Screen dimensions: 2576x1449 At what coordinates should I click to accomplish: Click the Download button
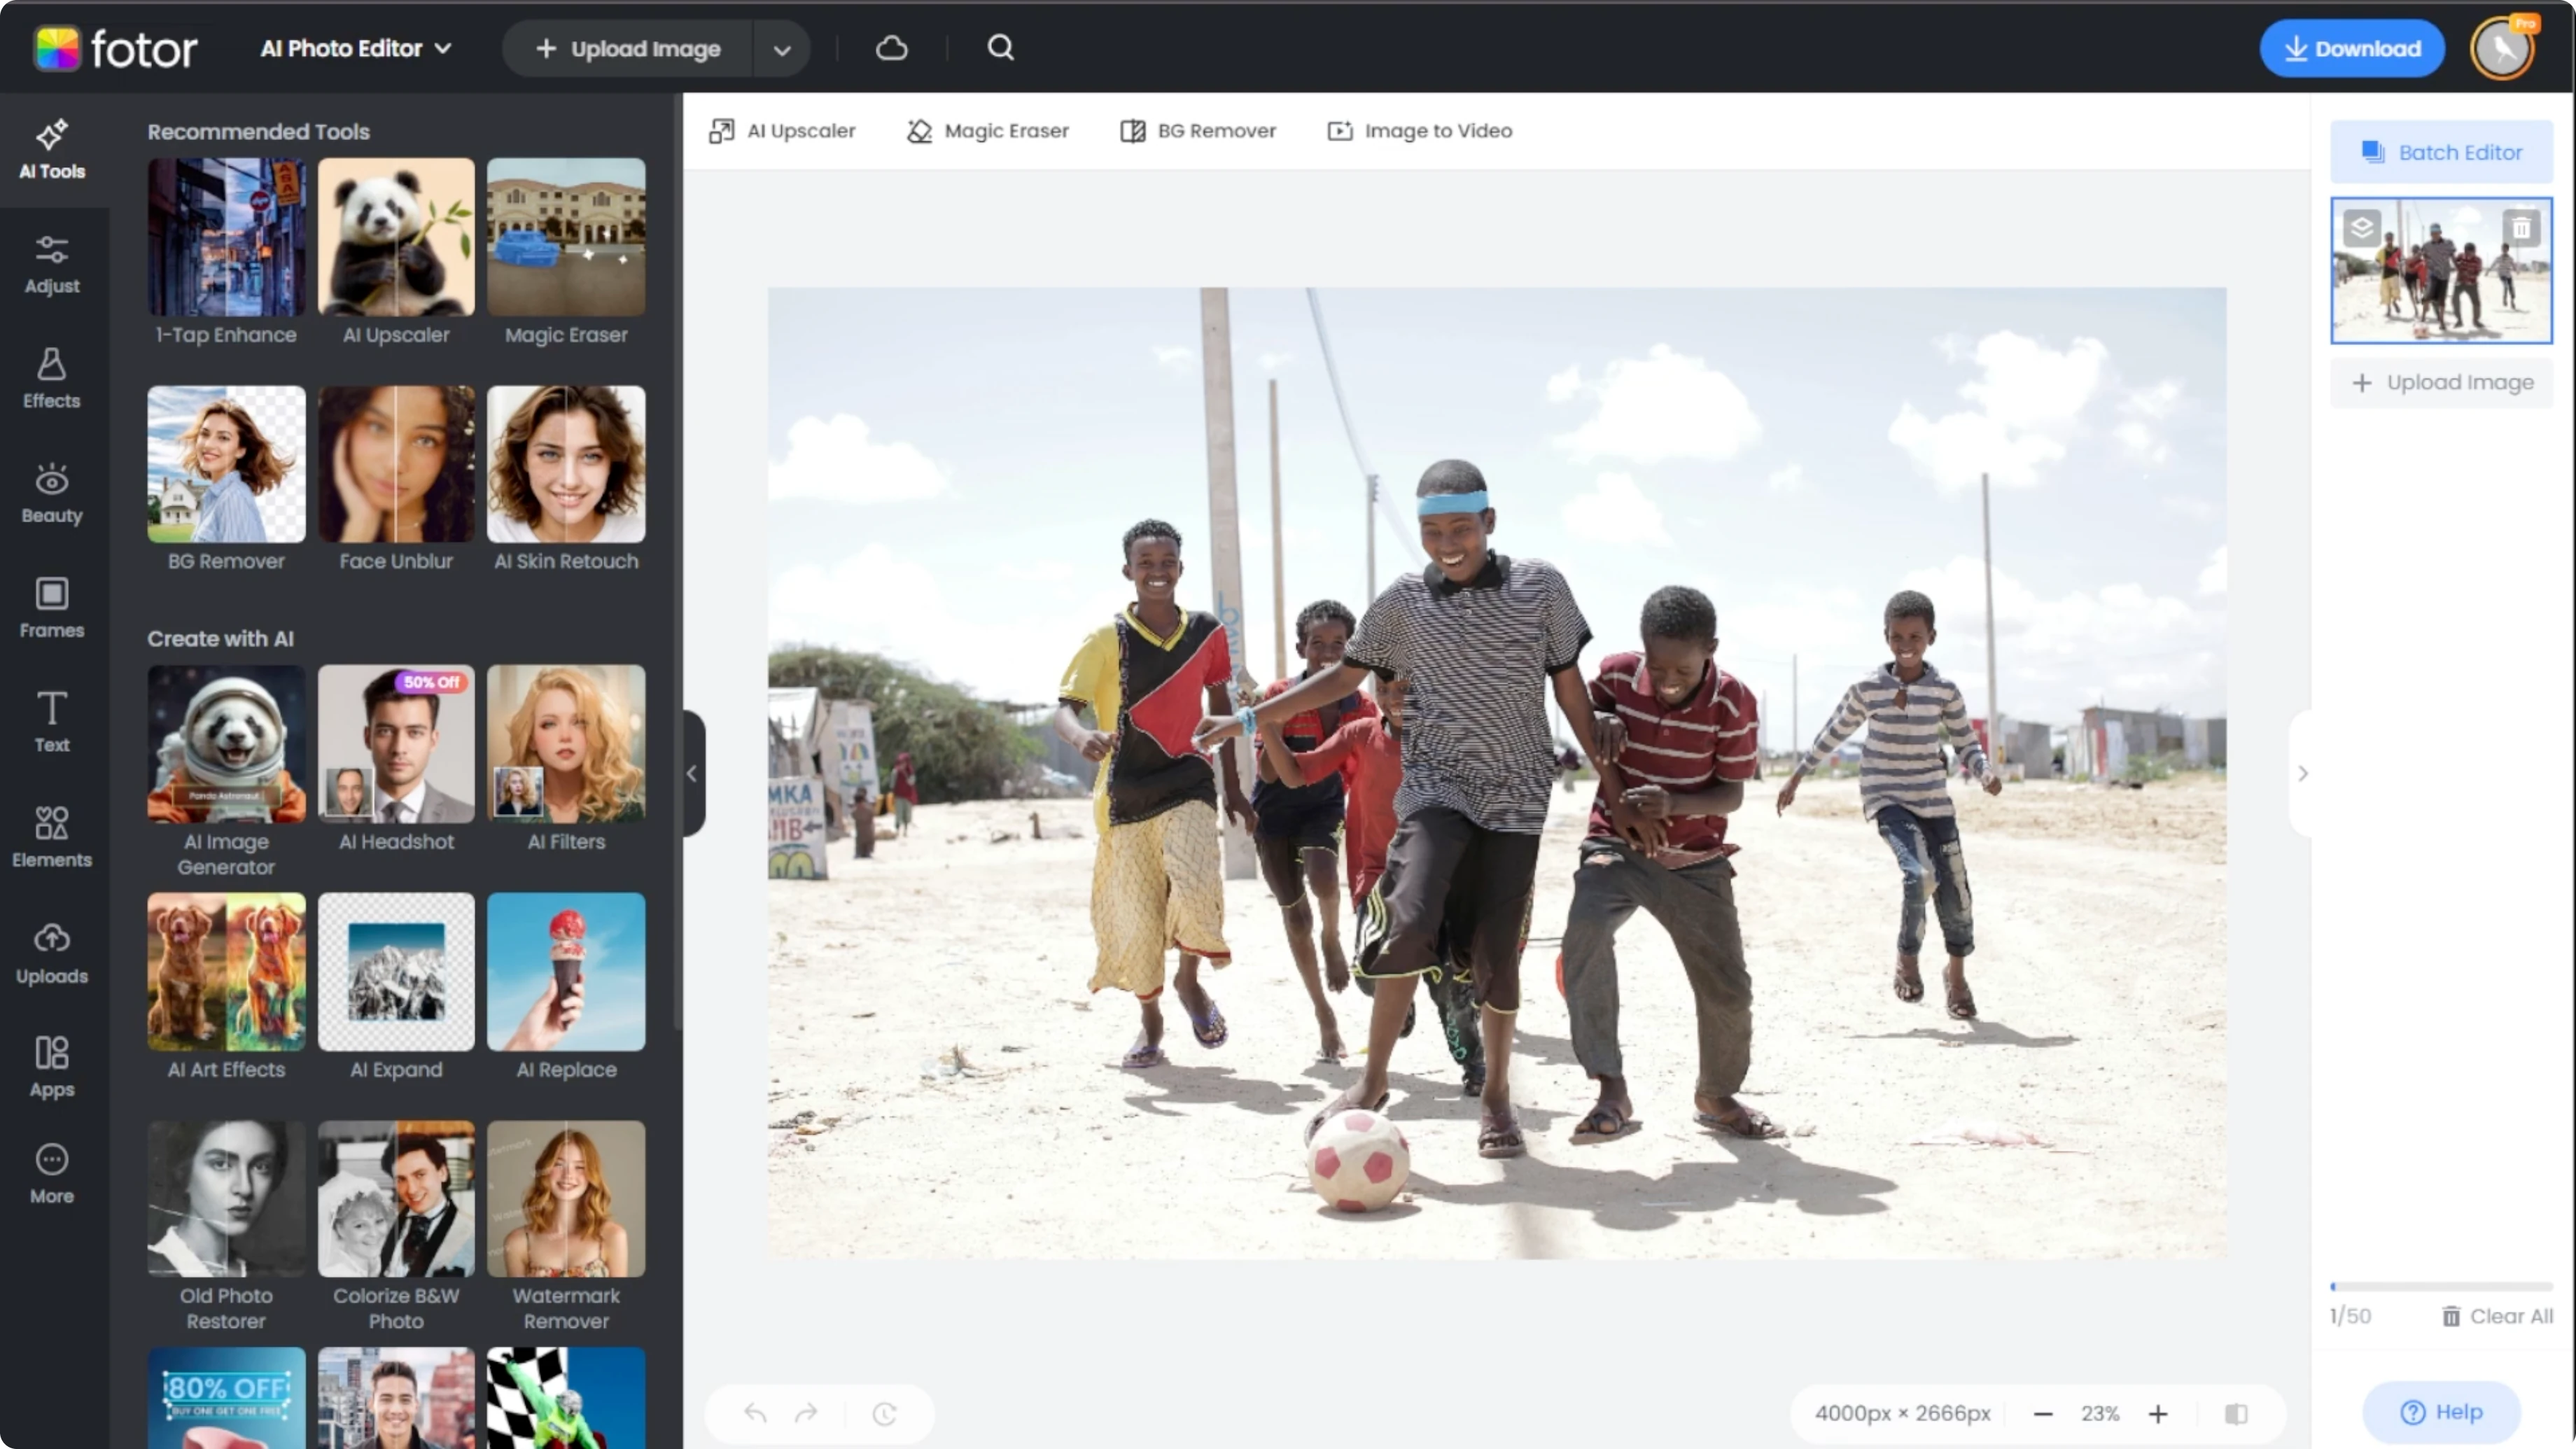tap(2352, 48)
